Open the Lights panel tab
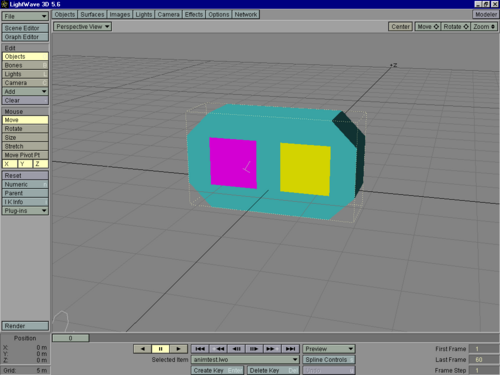 pos(144,15)
